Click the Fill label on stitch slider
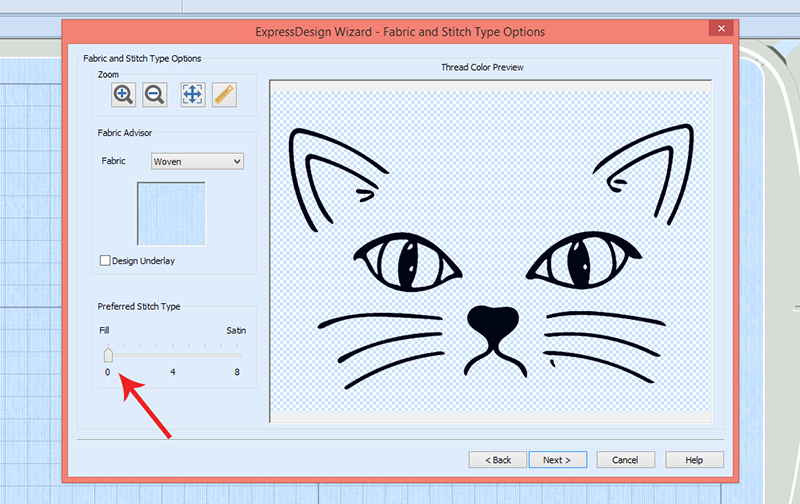 click(104, 331)
